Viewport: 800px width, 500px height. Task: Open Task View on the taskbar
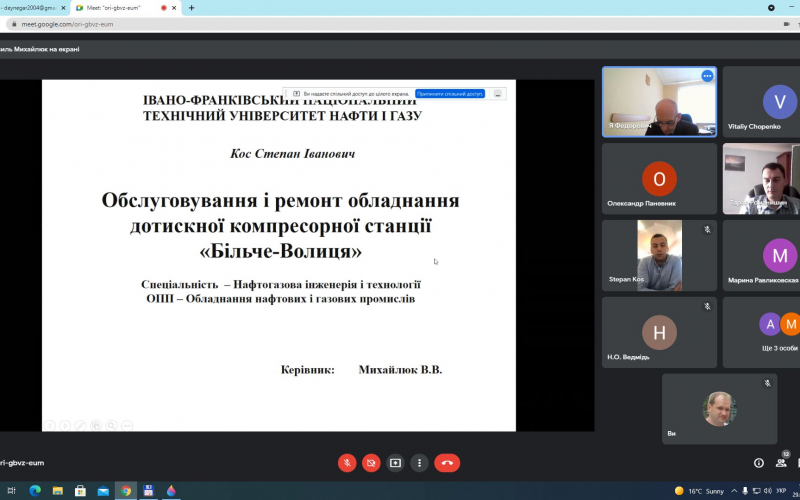coord(12,491)
